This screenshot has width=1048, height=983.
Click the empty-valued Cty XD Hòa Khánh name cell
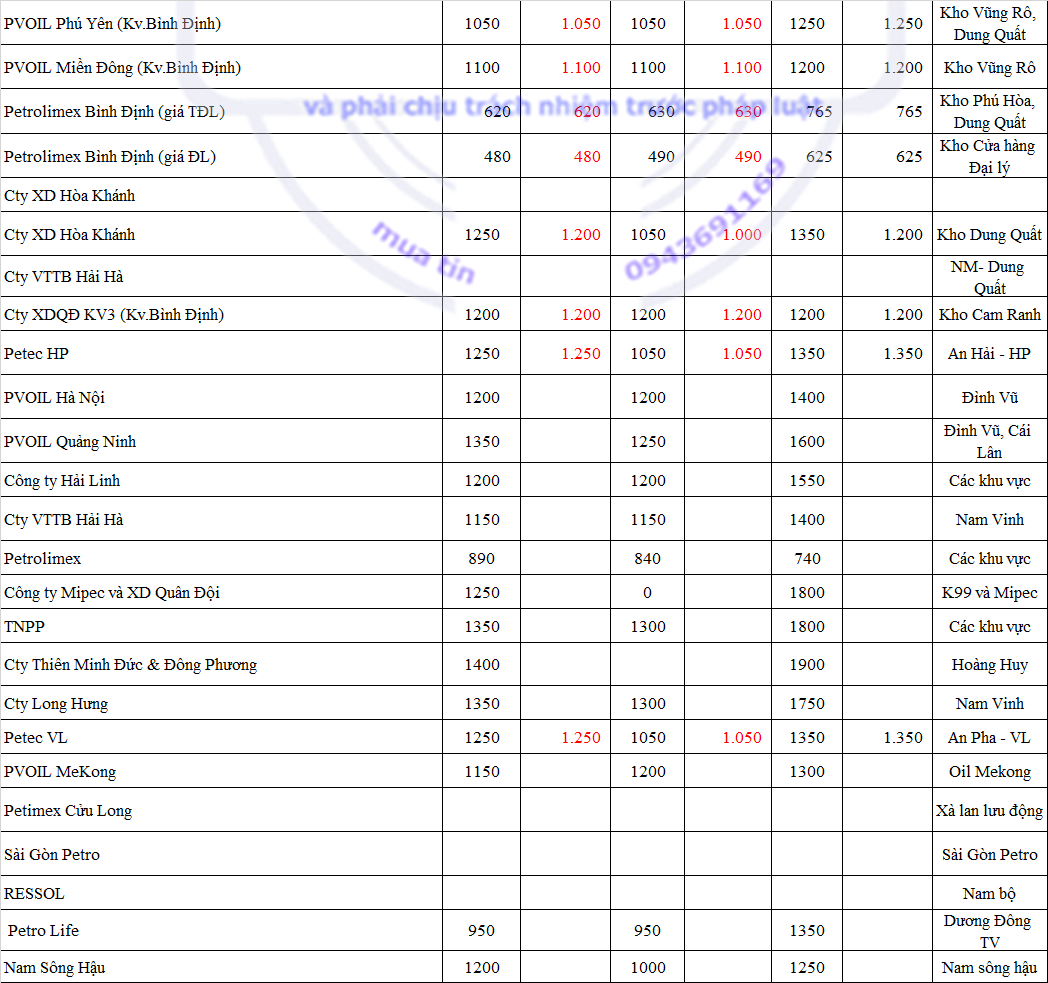click(221, 195)
